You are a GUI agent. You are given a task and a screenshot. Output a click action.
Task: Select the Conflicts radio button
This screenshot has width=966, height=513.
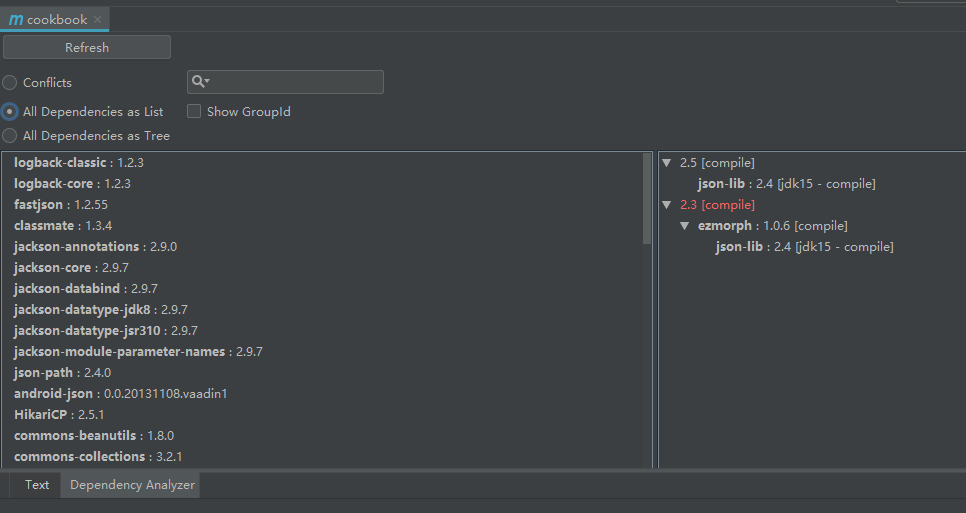point(9,83)
